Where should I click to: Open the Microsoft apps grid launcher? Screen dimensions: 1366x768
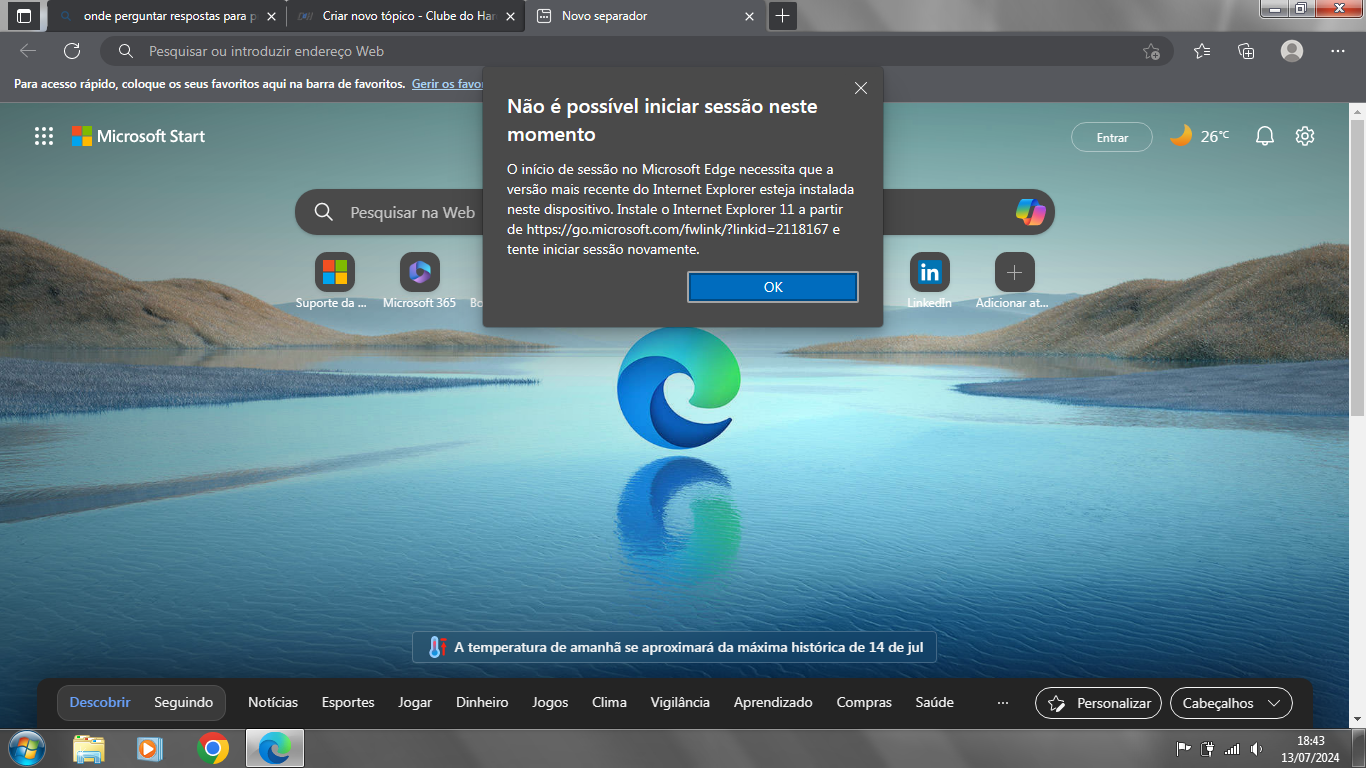44,137
